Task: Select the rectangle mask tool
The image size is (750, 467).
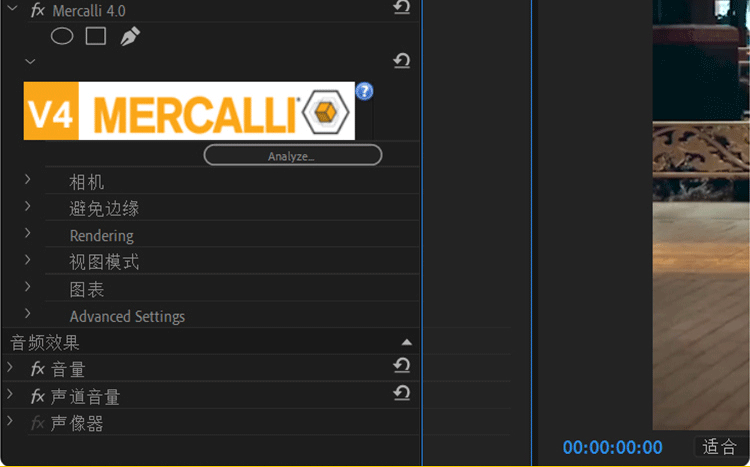Action: pos(96,36)
